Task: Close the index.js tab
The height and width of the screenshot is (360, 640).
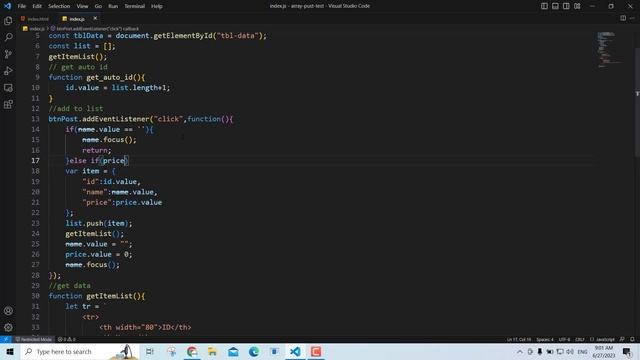Action: click(x=95, y=18)
